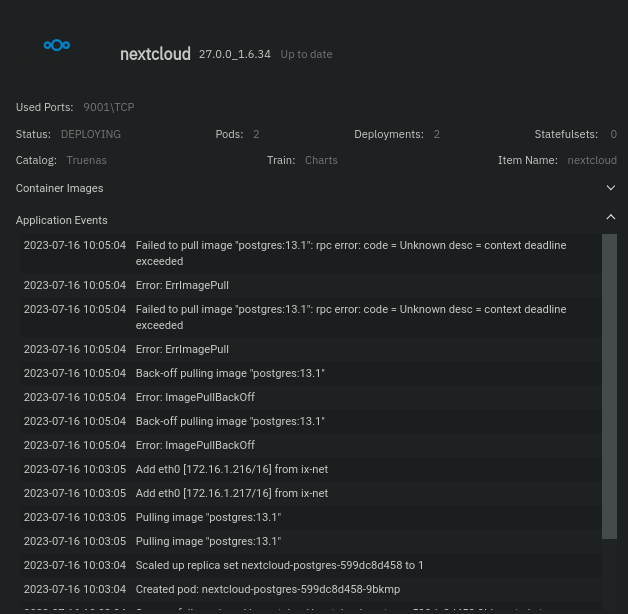
Task: Click the Statefulsets label
Action: 566,134
